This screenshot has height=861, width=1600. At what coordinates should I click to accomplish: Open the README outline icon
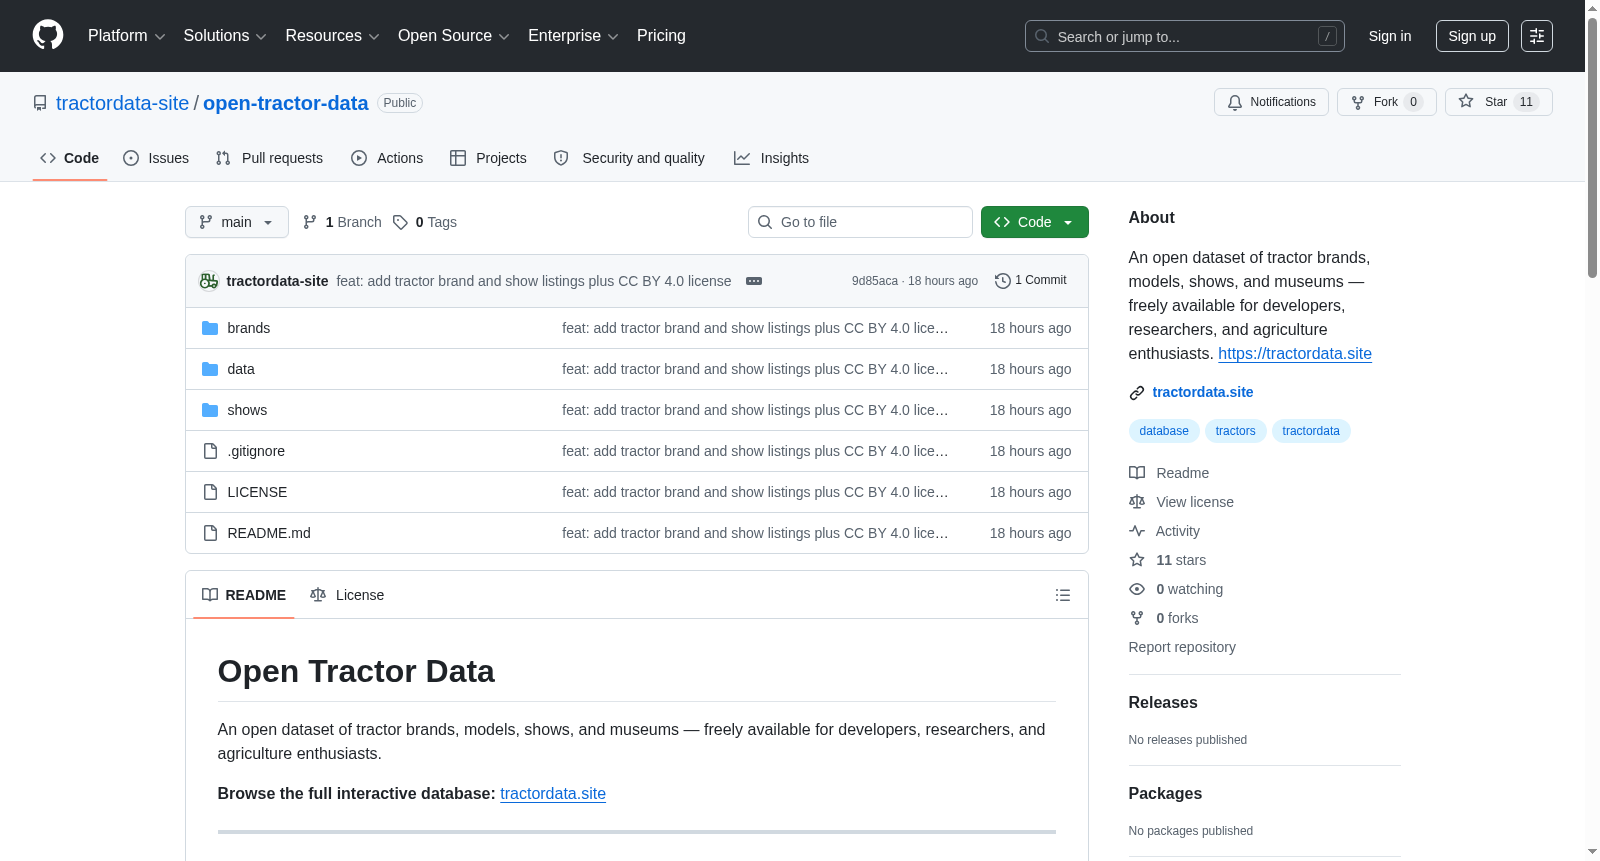tap(1063, 595)
